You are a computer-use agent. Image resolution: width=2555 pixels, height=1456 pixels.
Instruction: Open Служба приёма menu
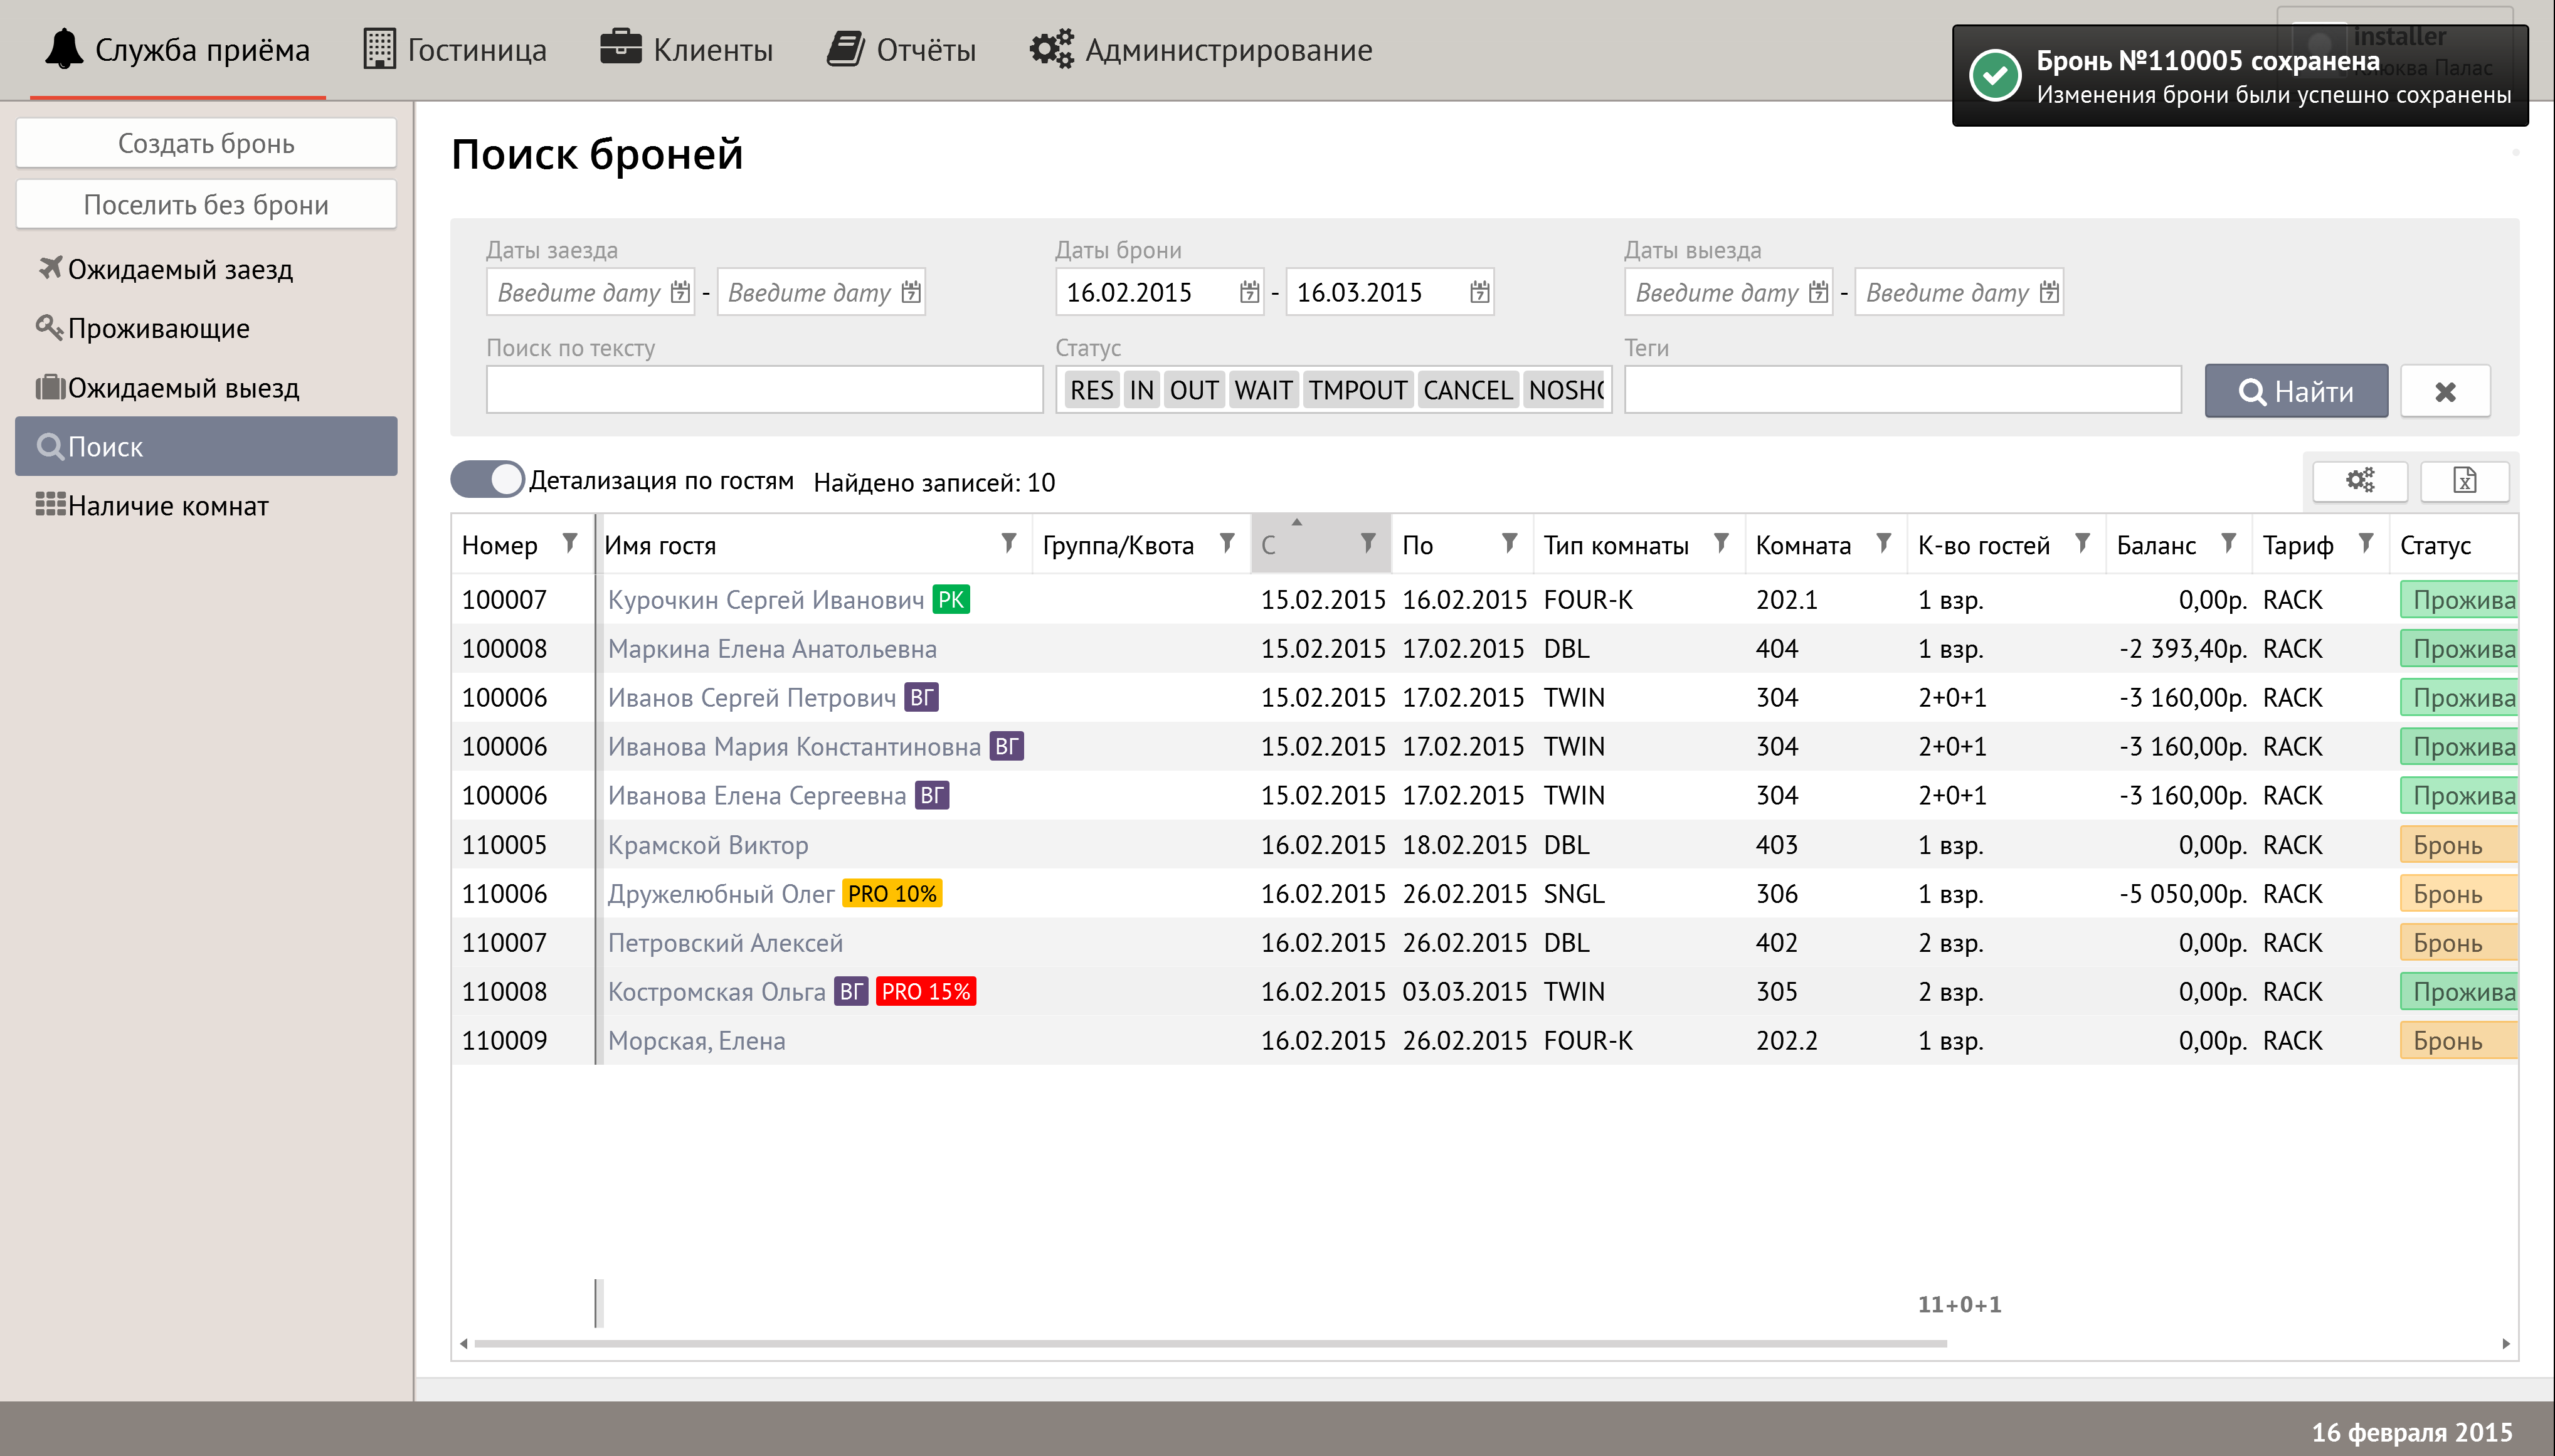coord(178,50)
